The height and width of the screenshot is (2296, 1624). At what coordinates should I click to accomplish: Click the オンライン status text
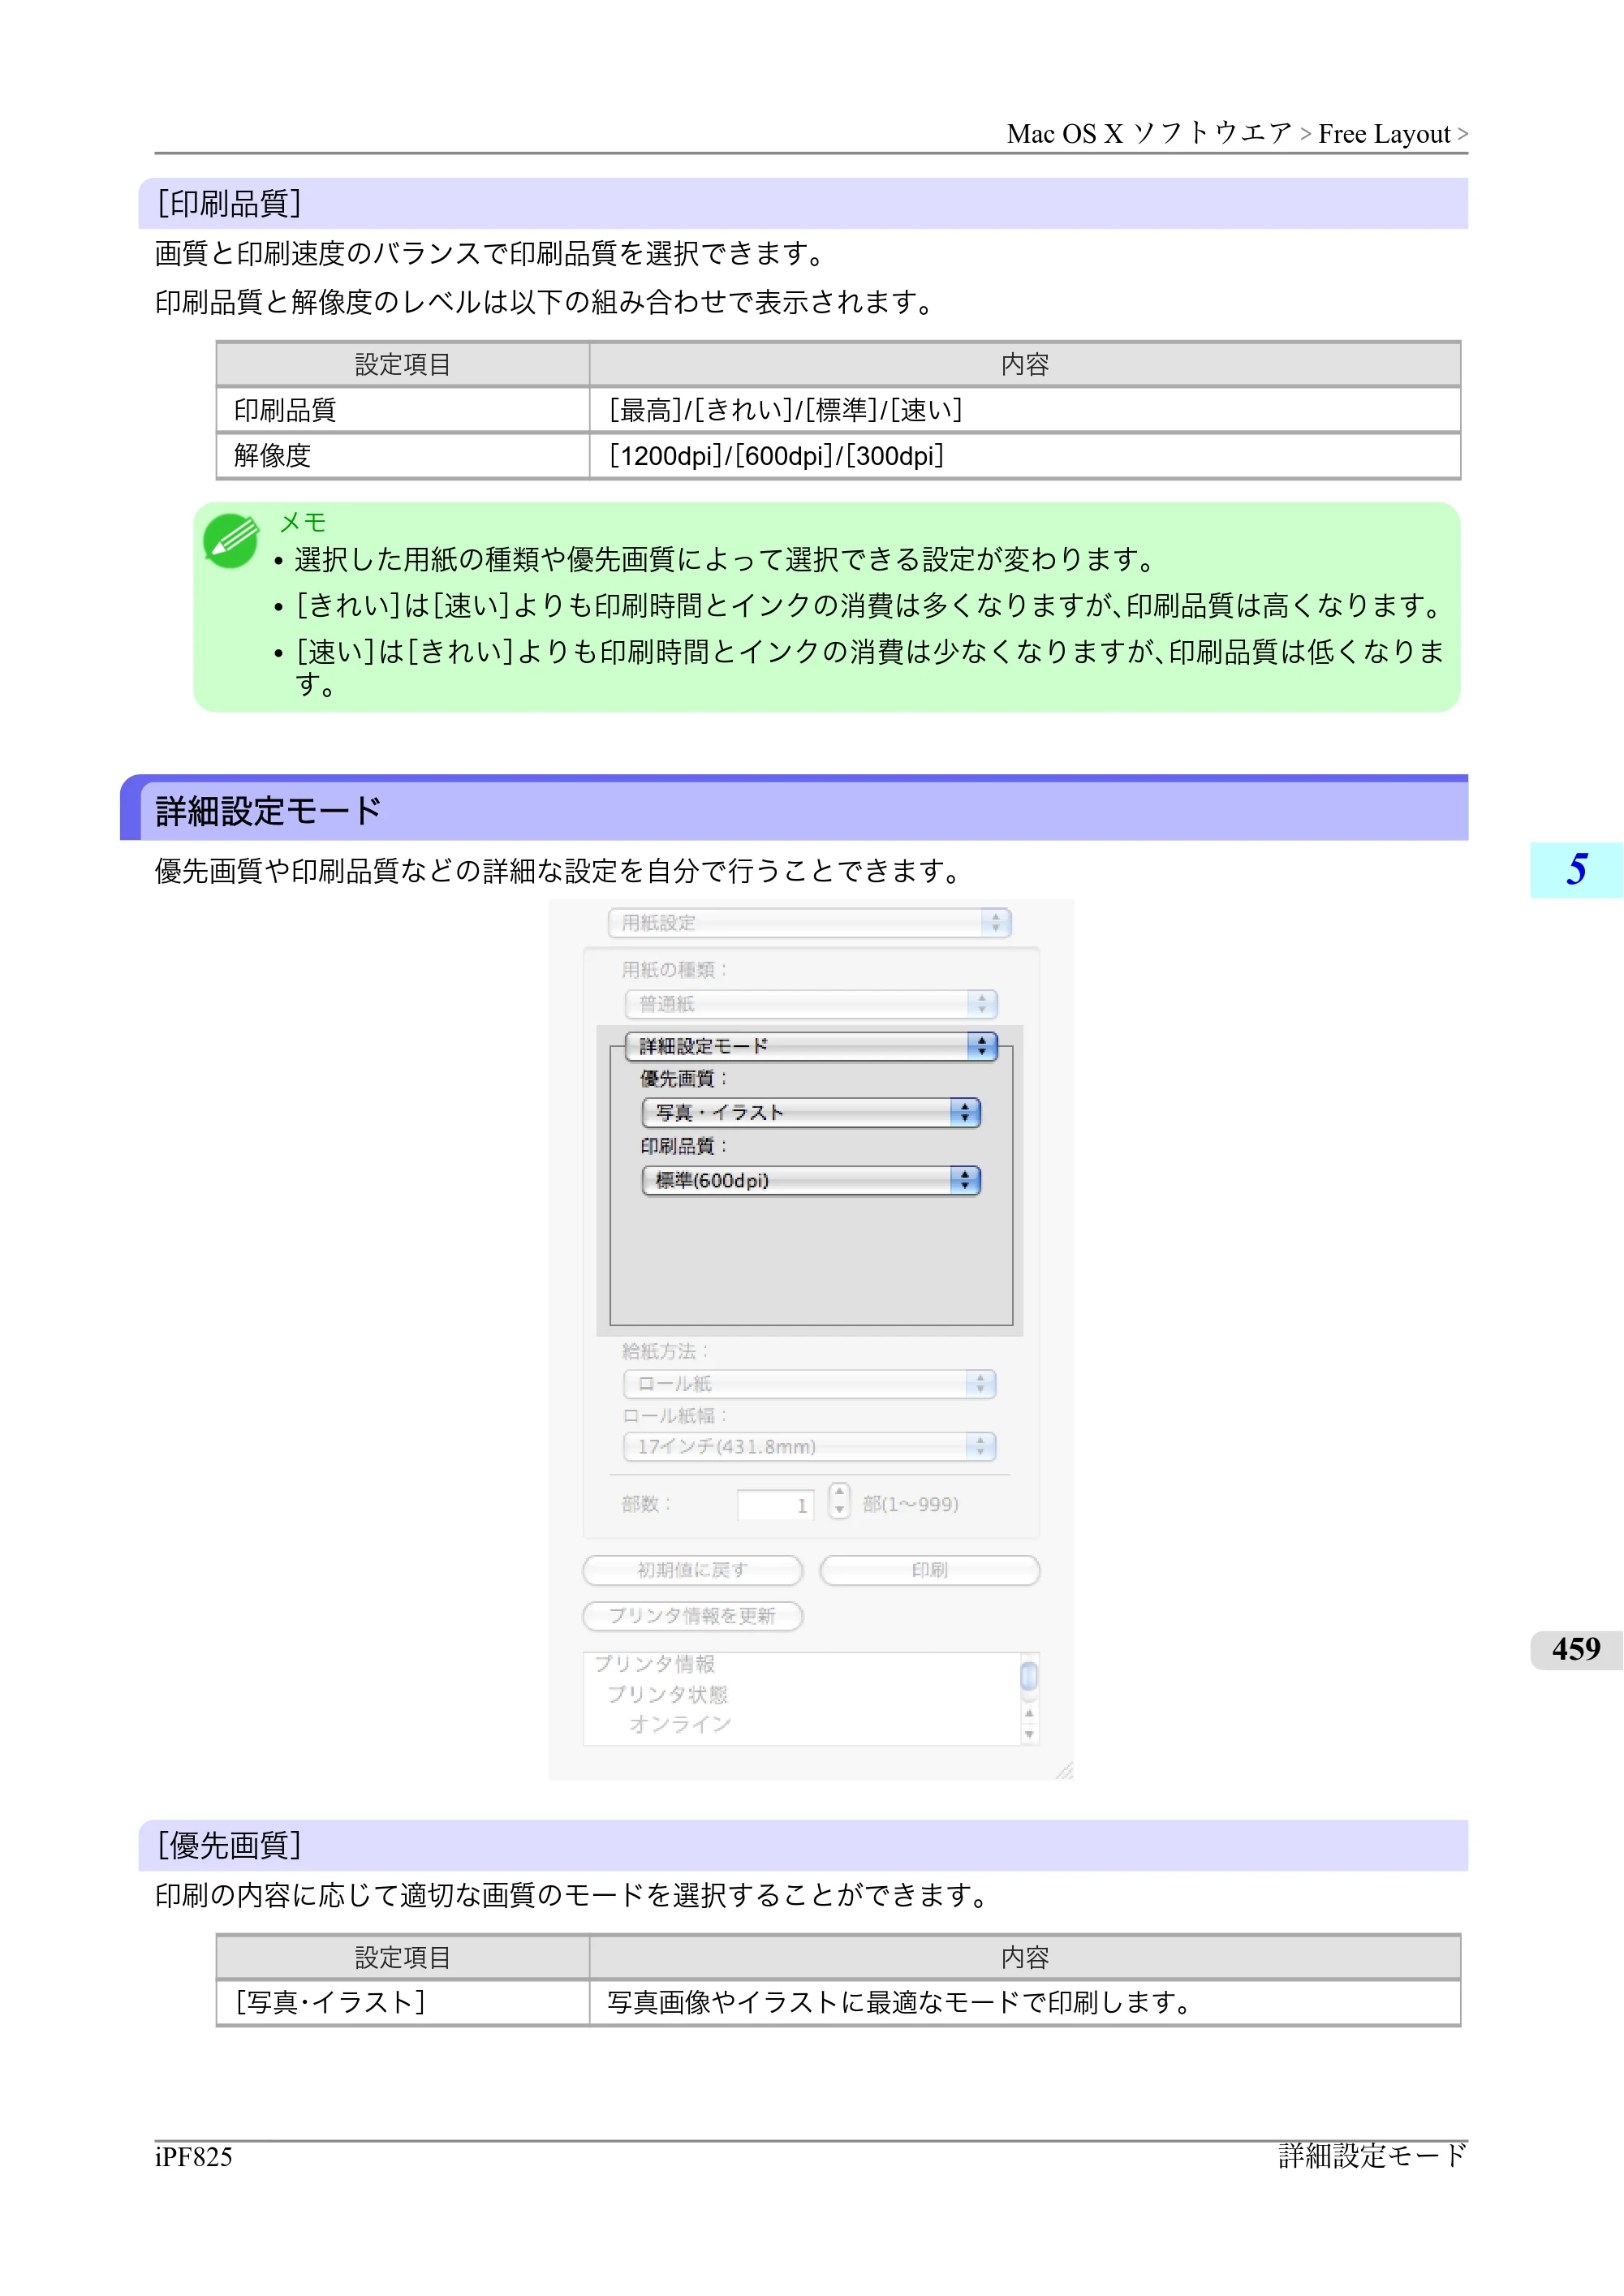[680, 1724]
